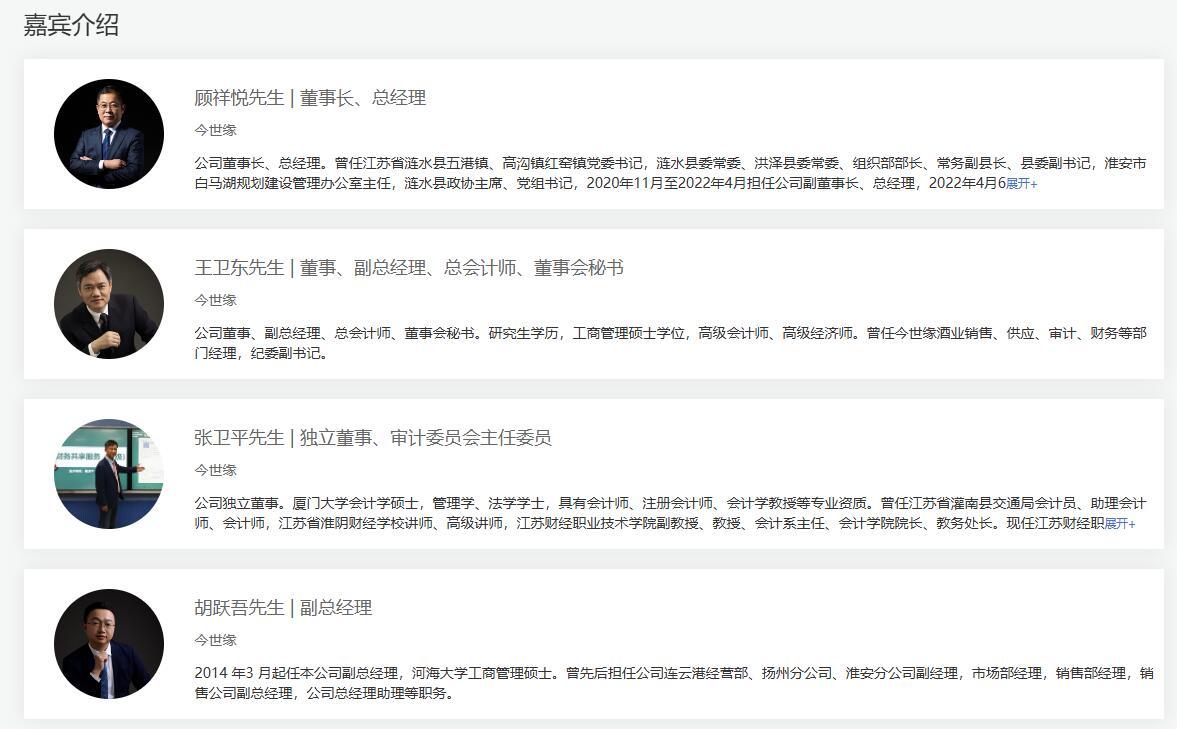Click 今世缘 under 顾祥悦先生
The image size is (1177, 729).
pos(215,130)
